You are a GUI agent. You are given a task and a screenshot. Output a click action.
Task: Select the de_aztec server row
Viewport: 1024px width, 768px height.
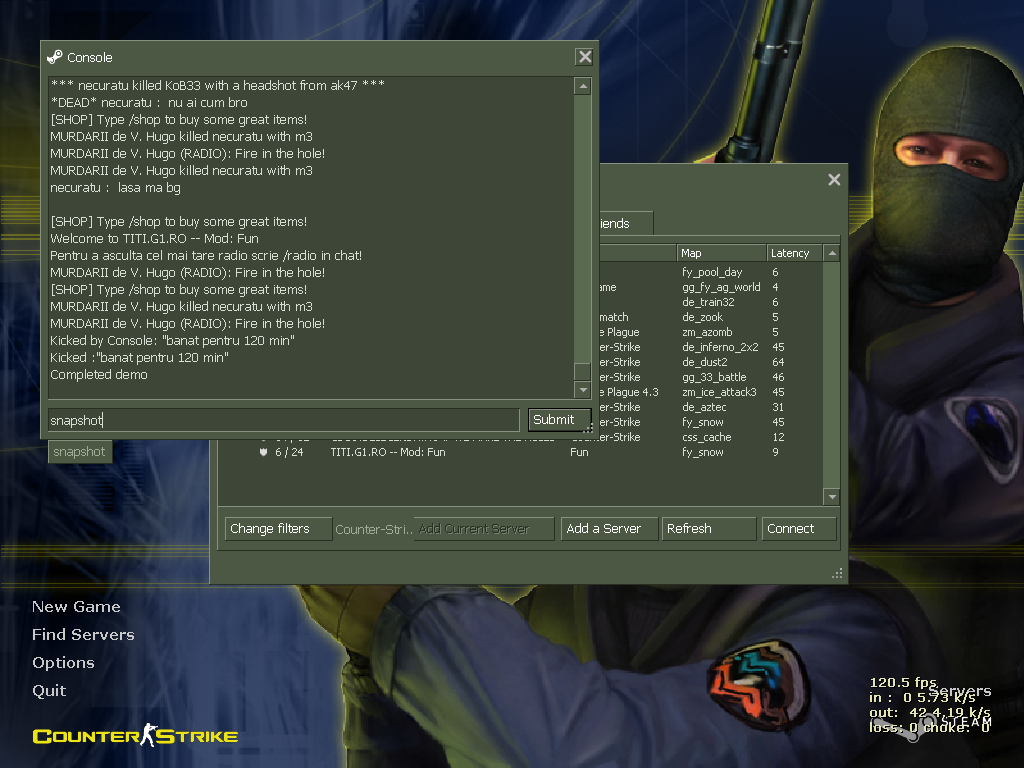pos(711,407)
